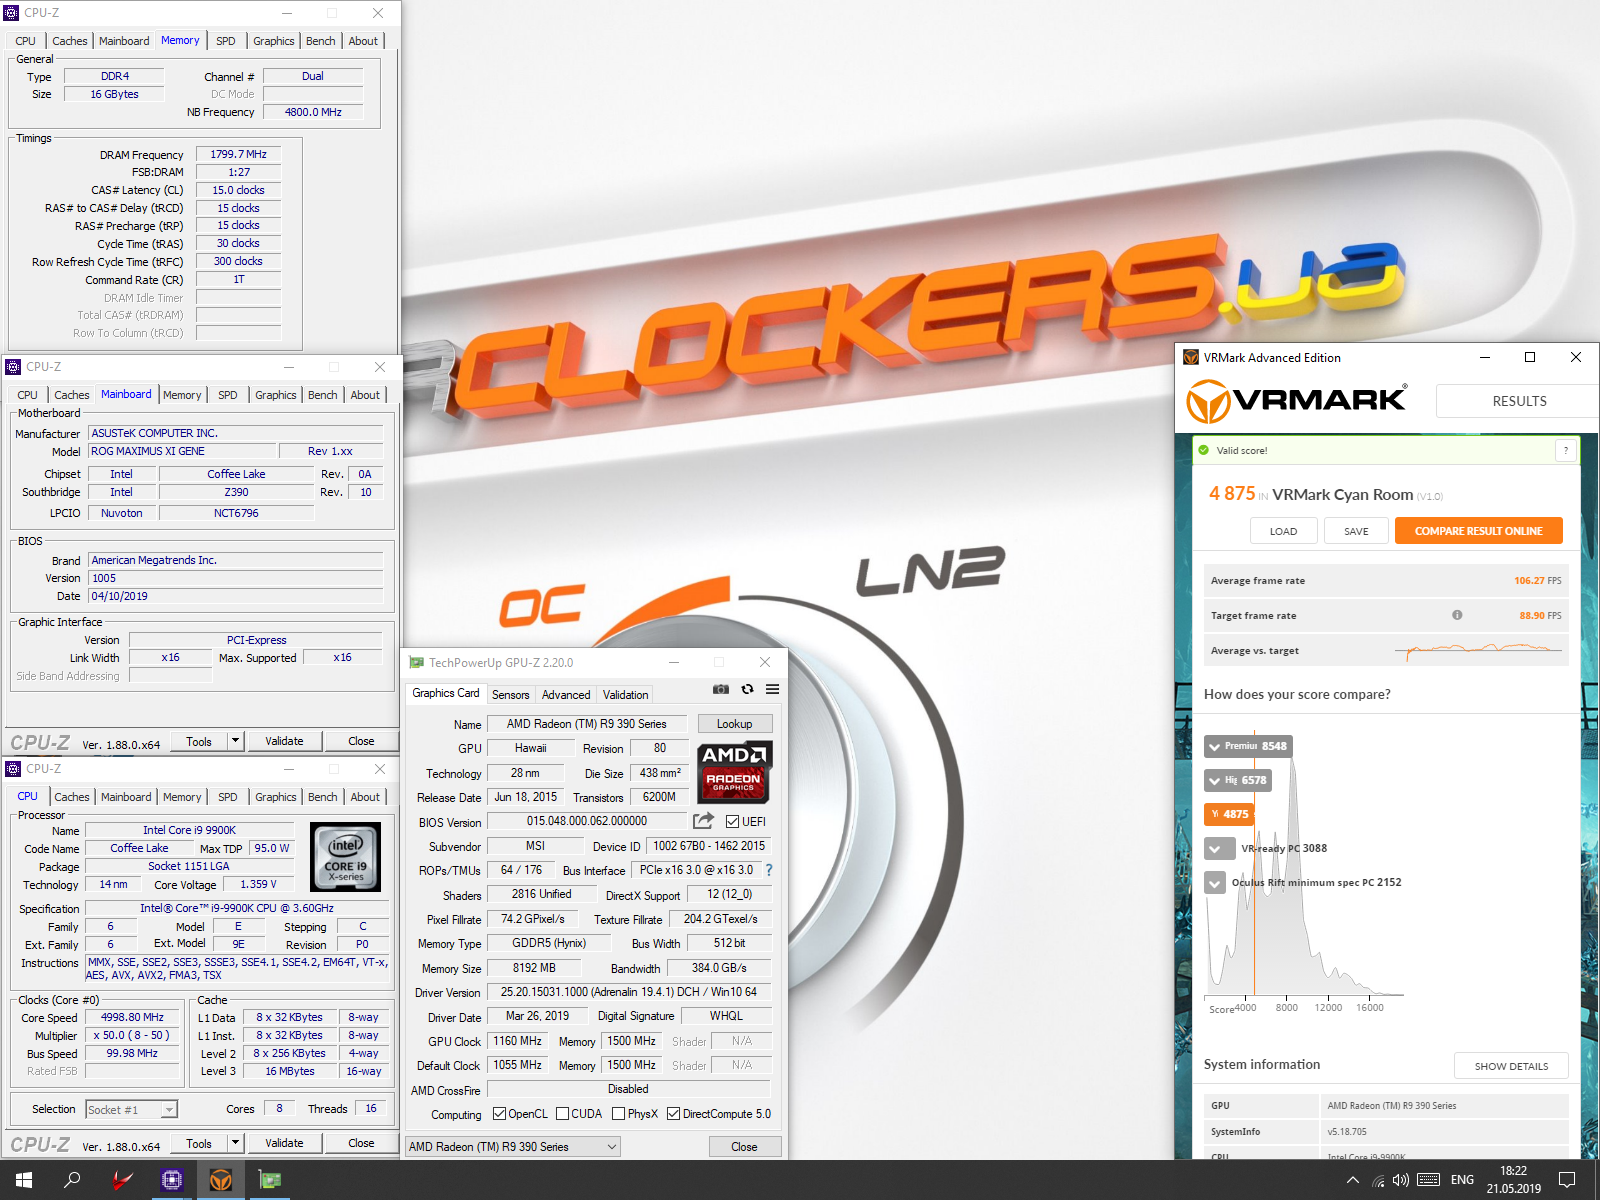Click Close in the bottom CPU-Z window
Screen dimensions: 1600x1200
(x=361, y=1143)
